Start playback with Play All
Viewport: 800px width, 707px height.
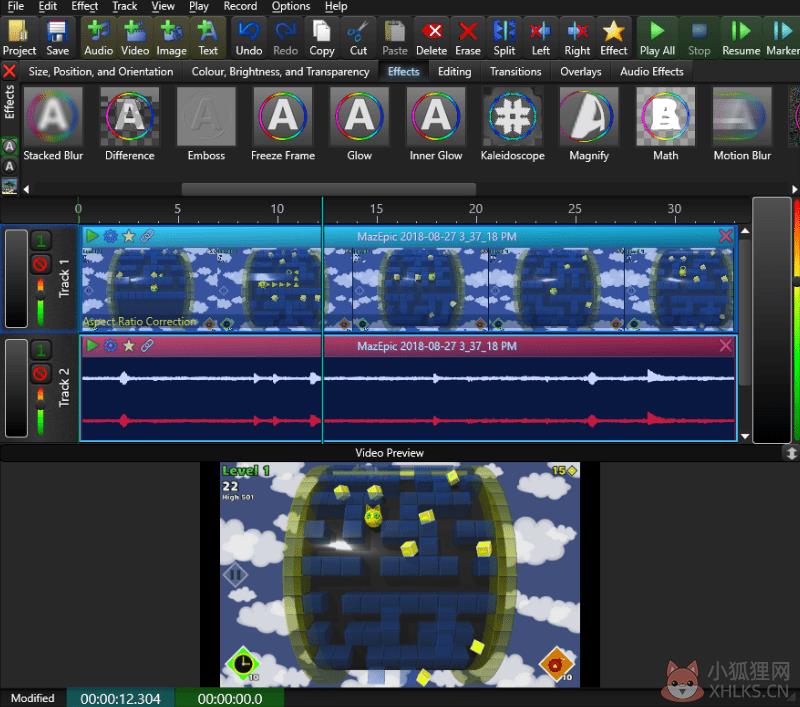[657, 38]
